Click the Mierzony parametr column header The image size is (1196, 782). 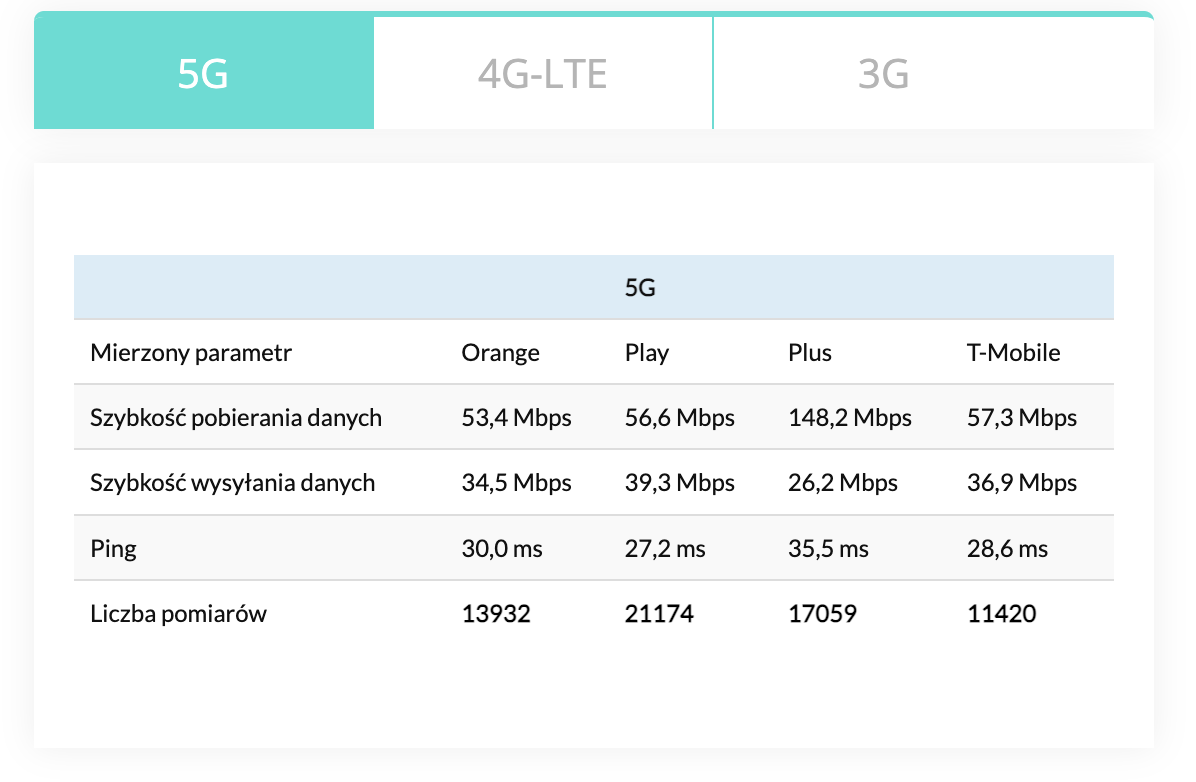coord(191,353)
